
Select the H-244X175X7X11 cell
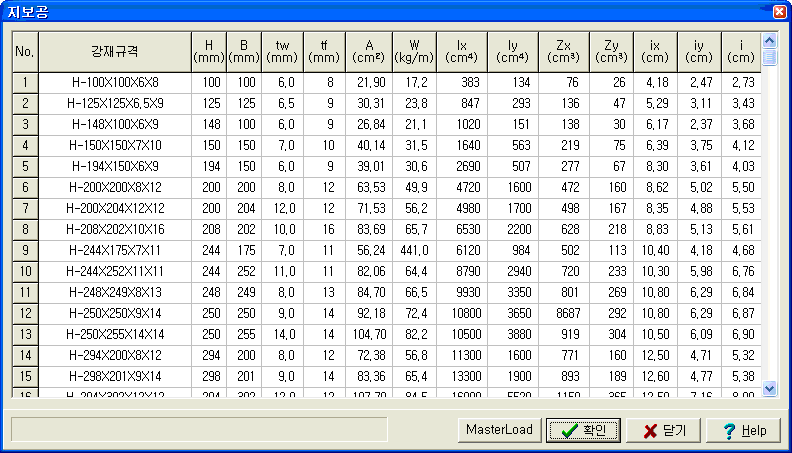[115, 250]
